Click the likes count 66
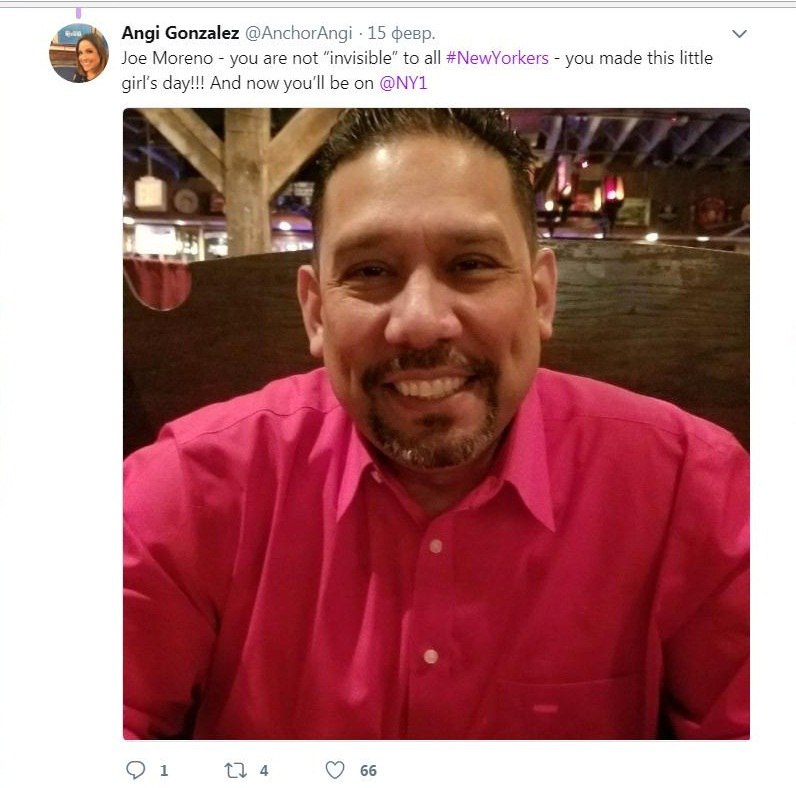The image size is (796, 788). 369,771
